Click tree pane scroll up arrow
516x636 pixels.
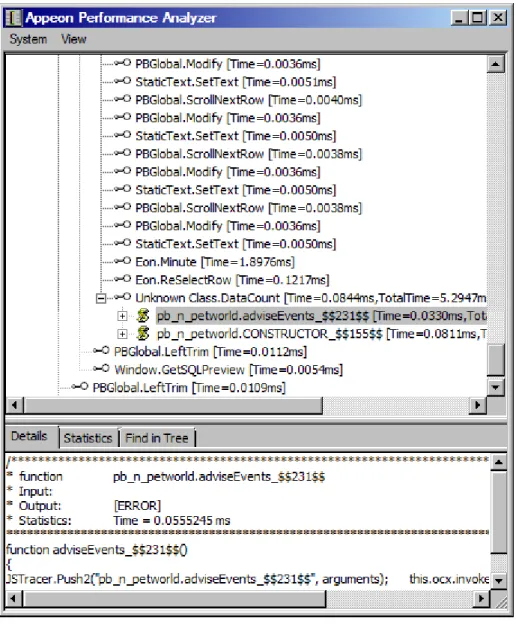(x=496, y=64)
